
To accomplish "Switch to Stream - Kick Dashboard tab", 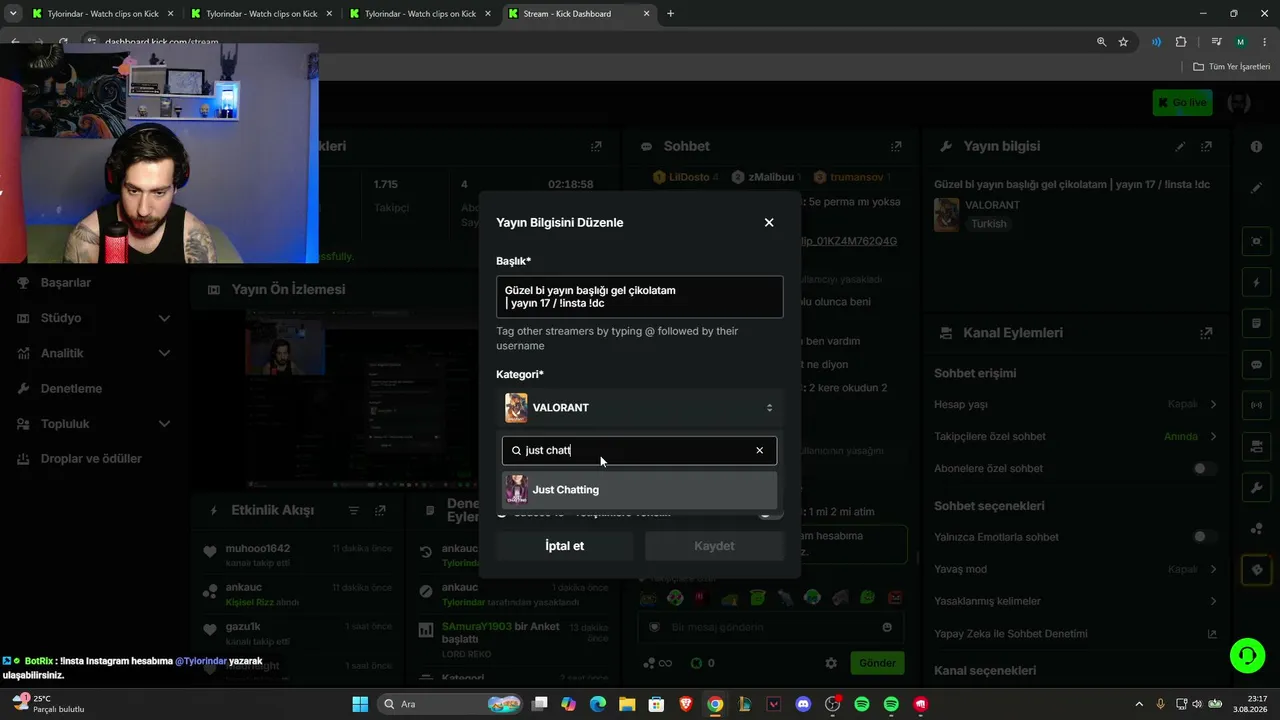I will 580,14.
